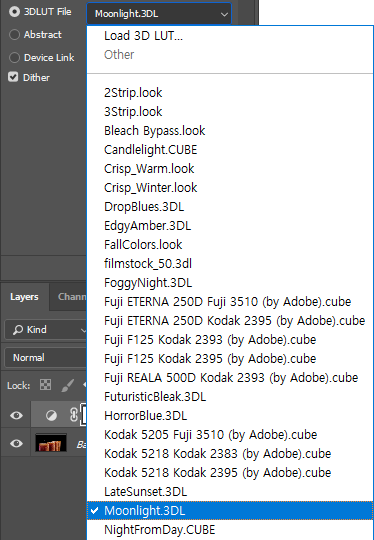Choose Crisp_Warm.look preset

(230, 168)
